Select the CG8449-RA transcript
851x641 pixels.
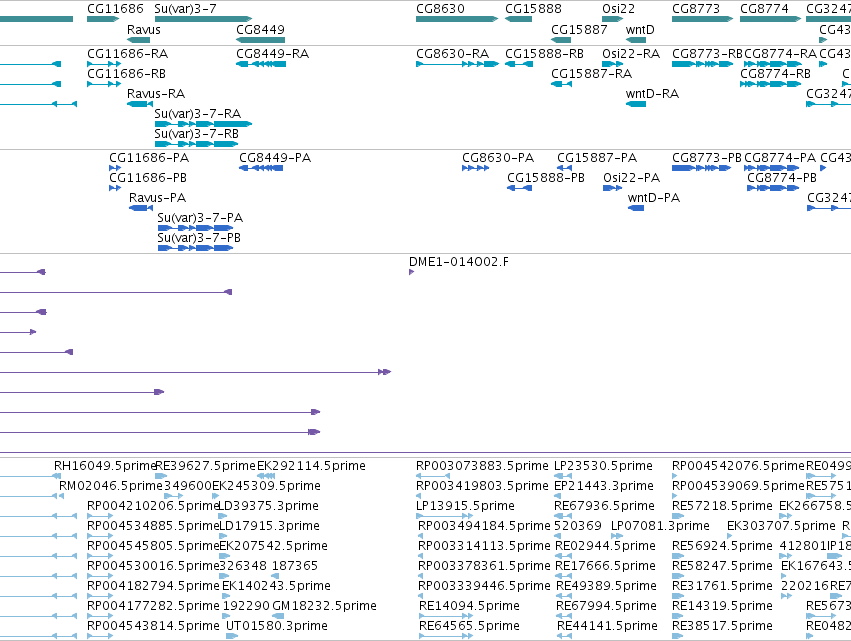pos(261,64)
